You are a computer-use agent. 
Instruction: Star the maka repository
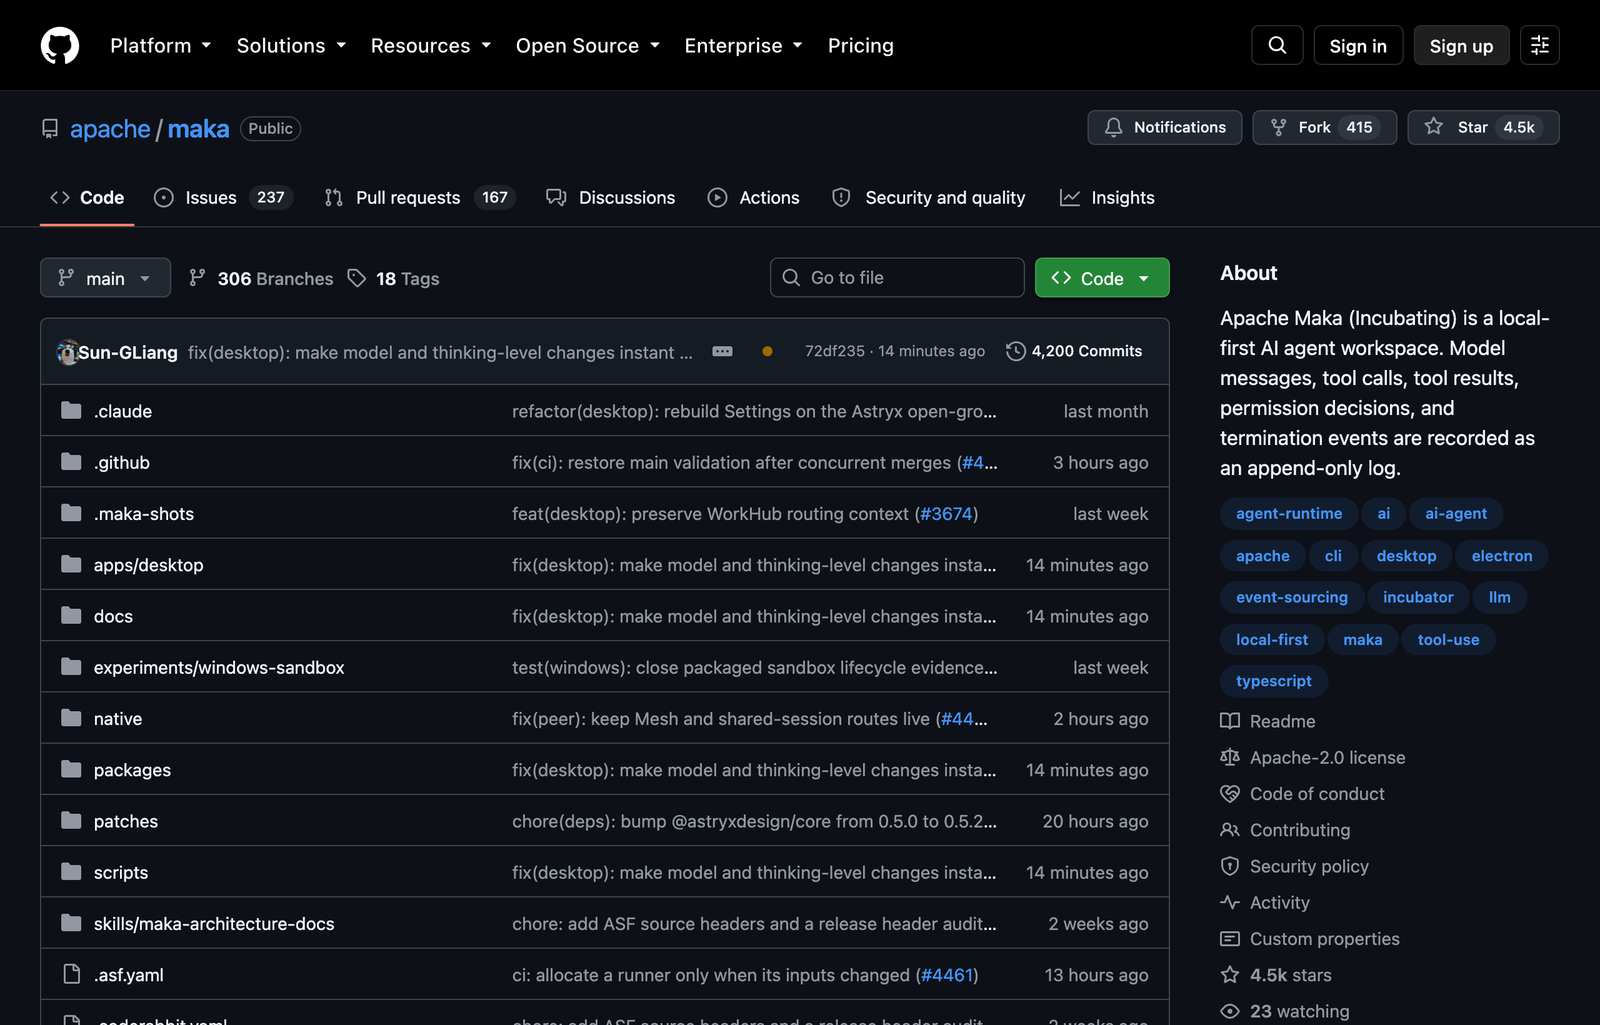1483,127
